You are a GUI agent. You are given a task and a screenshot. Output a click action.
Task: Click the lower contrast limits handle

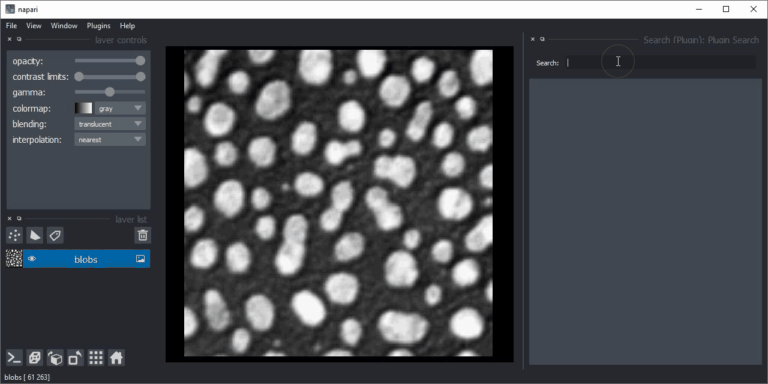coord(79,77)
